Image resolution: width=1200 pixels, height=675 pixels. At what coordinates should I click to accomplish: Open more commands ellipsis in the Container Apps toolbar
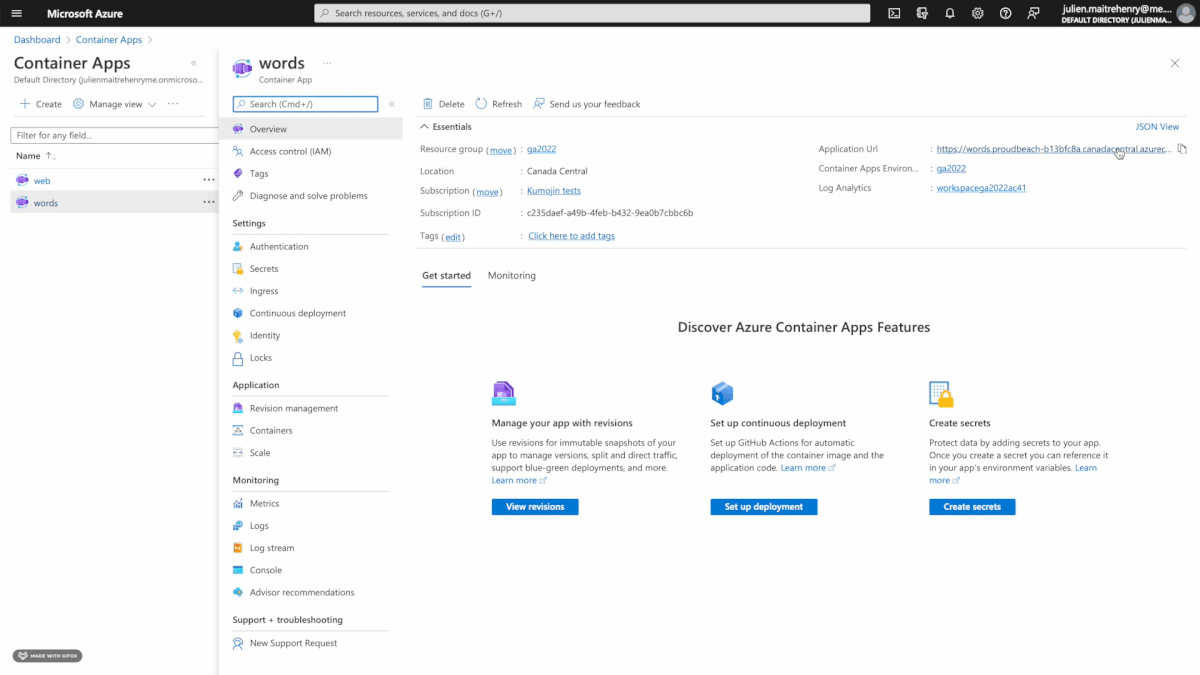pyautogui.click(x=173, y=104)
